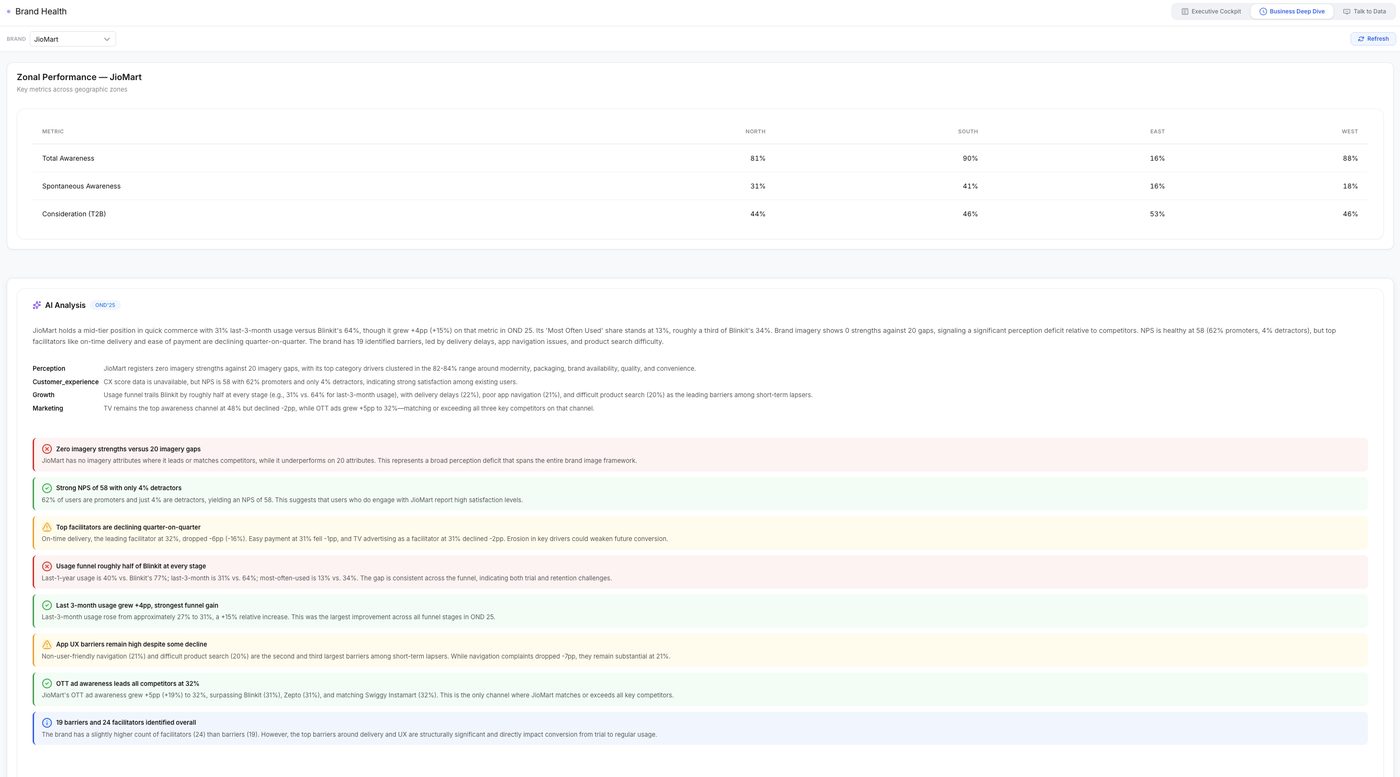Click the OND'25 period badge
Viewport: 1400px width, 777px height.
pos(105,305)
